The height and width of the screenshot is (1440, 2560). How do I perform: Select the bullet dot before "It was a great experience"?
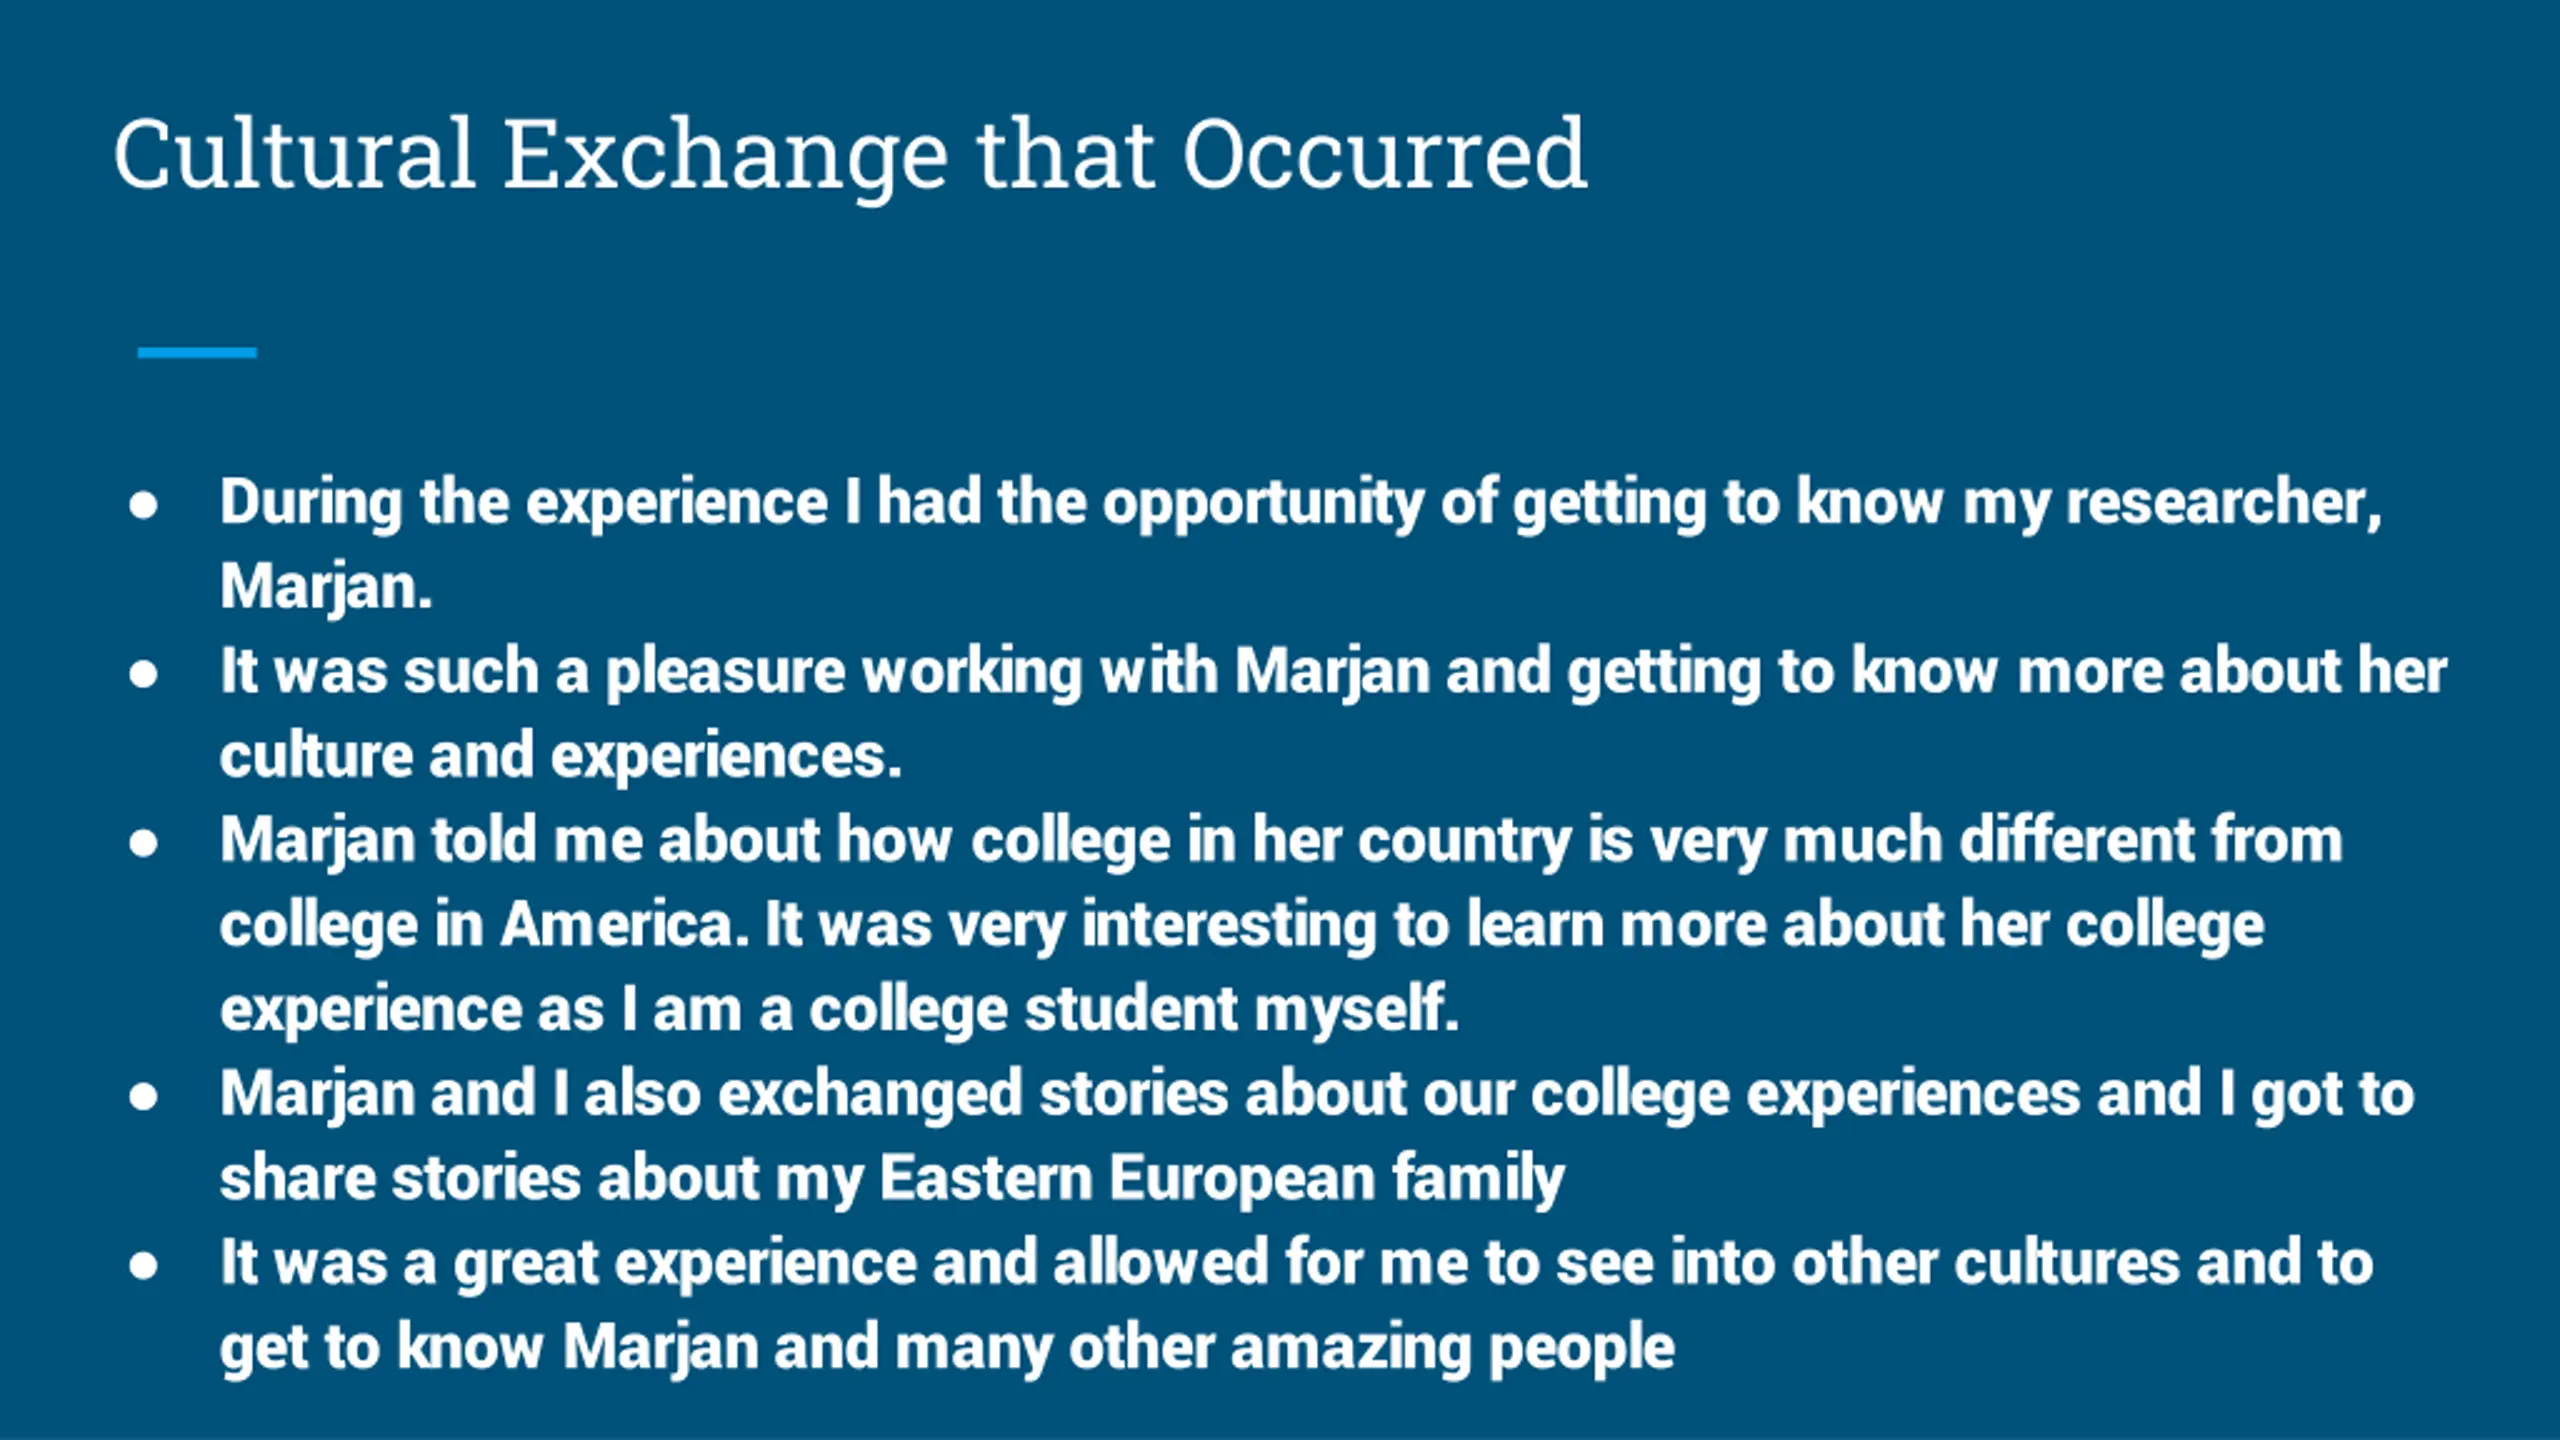tap(143, 1266)
